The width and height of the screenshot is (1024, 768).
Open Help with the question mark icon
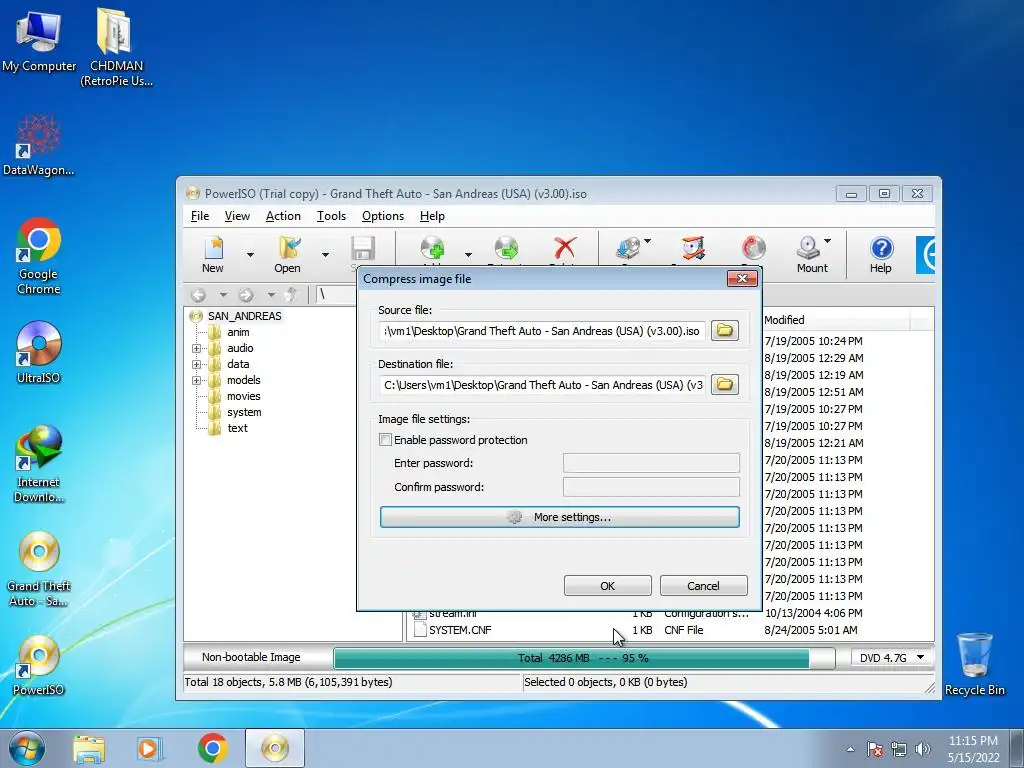tap(881, 248)
